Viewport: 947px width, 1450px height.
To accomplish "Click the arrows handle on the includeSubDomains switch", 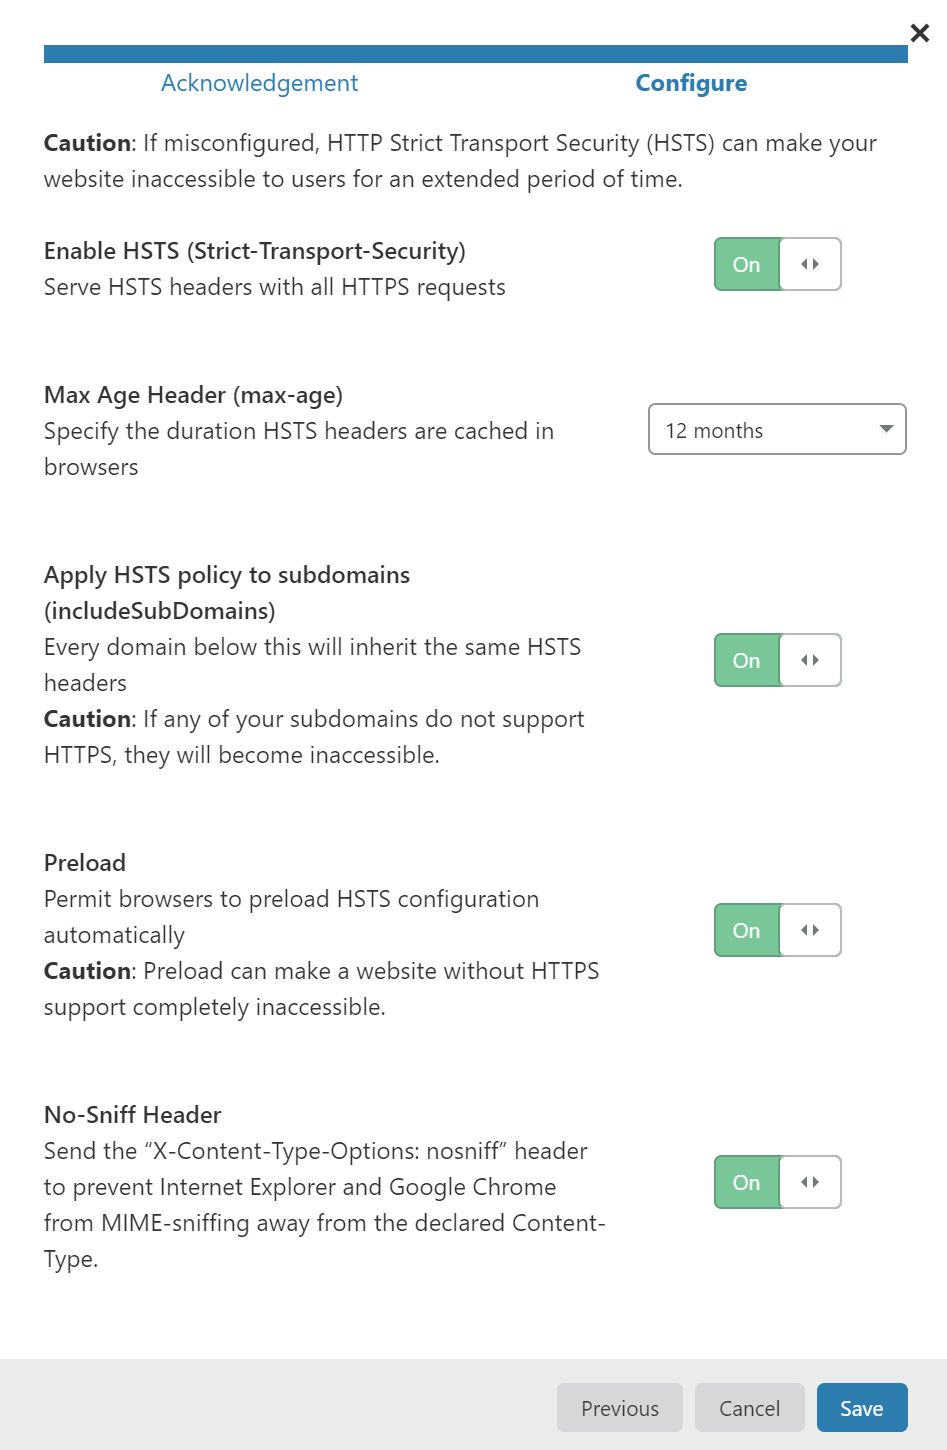I will point(810,660).
